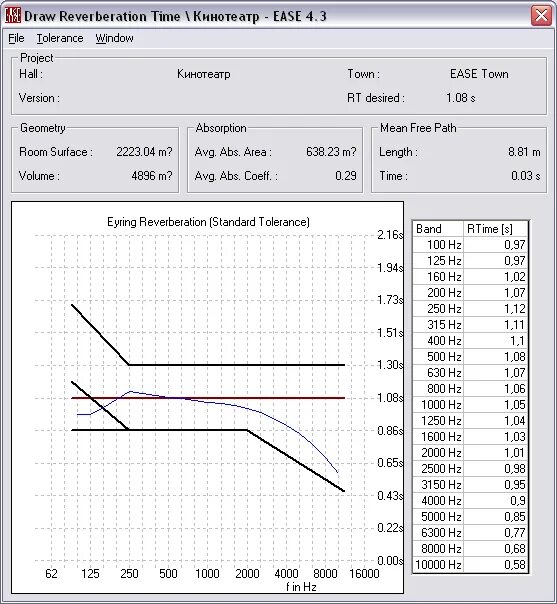Select the 4000 Hz band row
Image resolution: width=557 pixels, height=604 pixels.
470,500
